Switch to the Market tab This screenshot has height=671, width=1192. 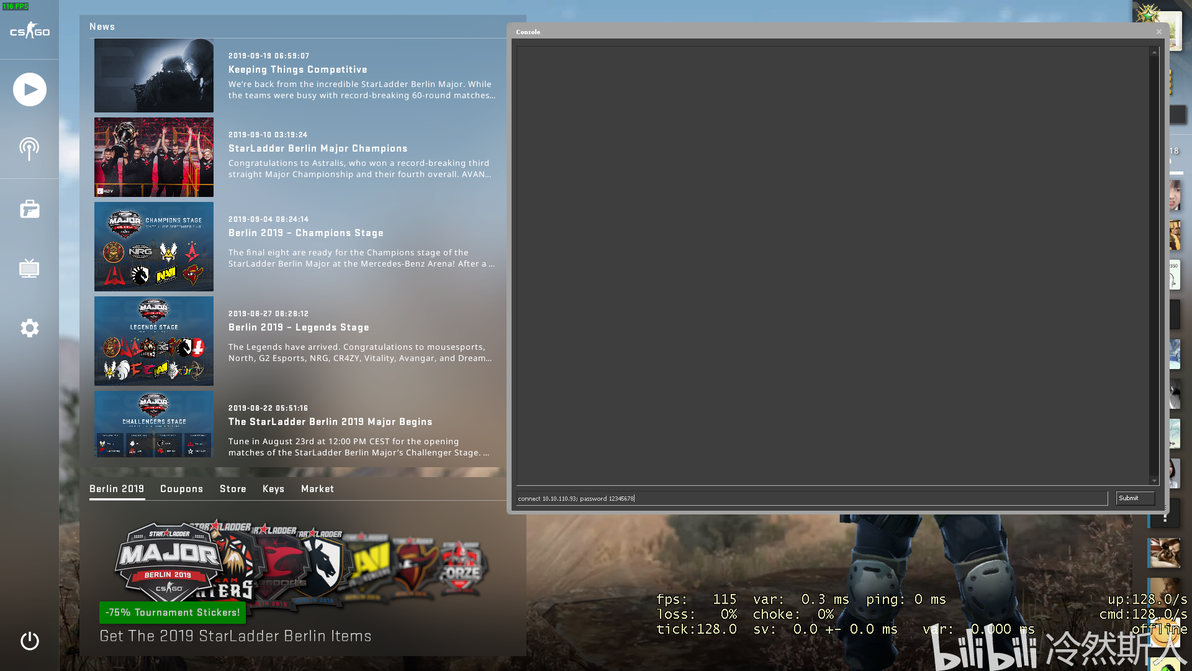pyautogui.click(x=317, y=489)
